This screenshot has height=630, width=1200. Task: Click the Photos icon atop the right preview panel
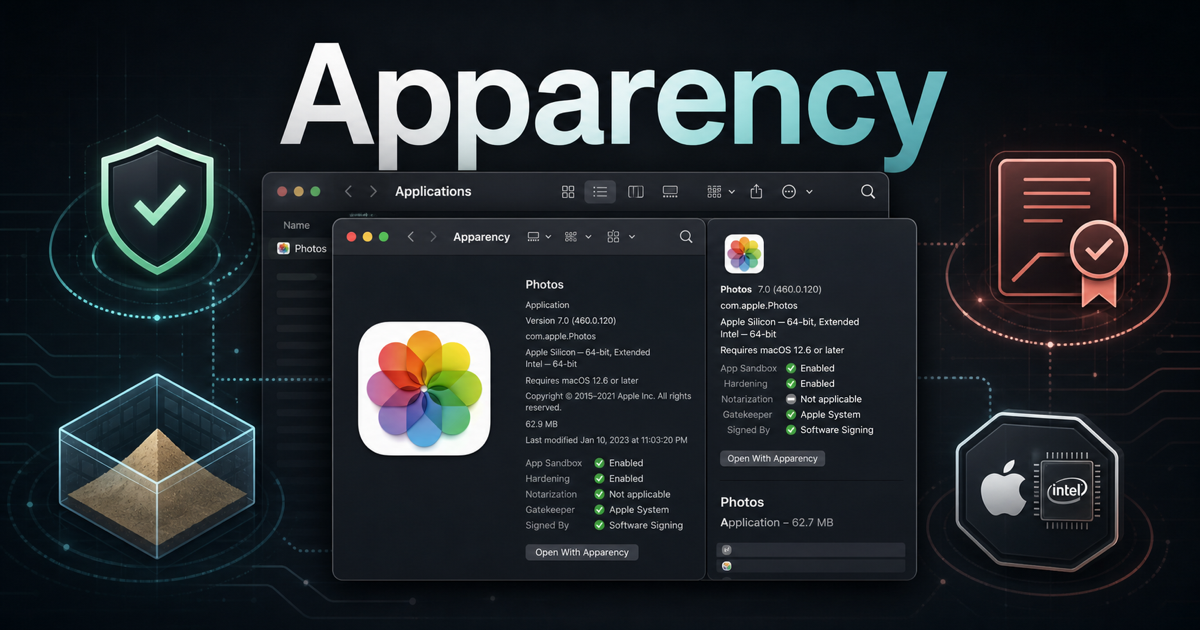[744, 254]
